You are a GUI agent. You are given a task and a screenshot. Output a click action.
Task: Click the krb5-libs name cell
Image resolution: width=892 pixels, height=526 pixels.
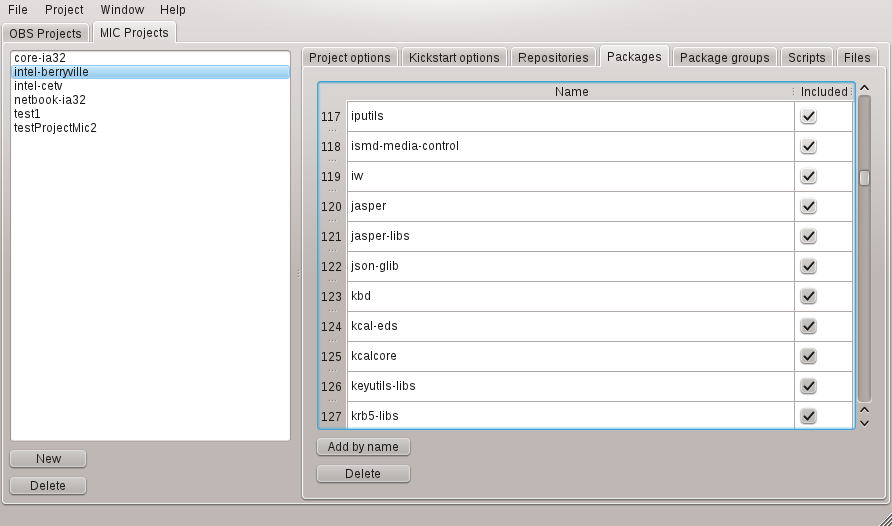click(x=571, y=416)
